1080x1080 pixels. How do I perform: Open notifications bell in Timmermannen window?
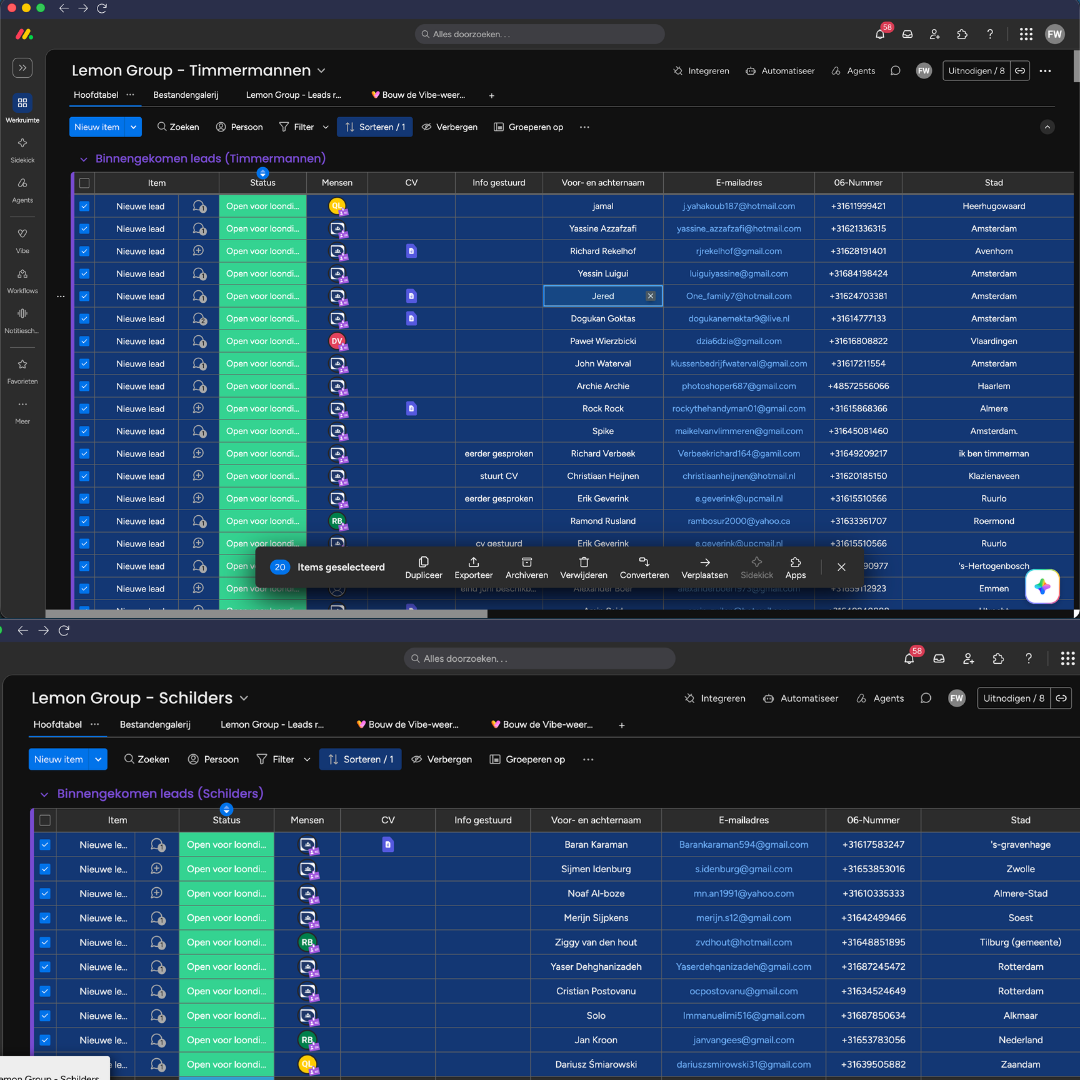[880, 34]
